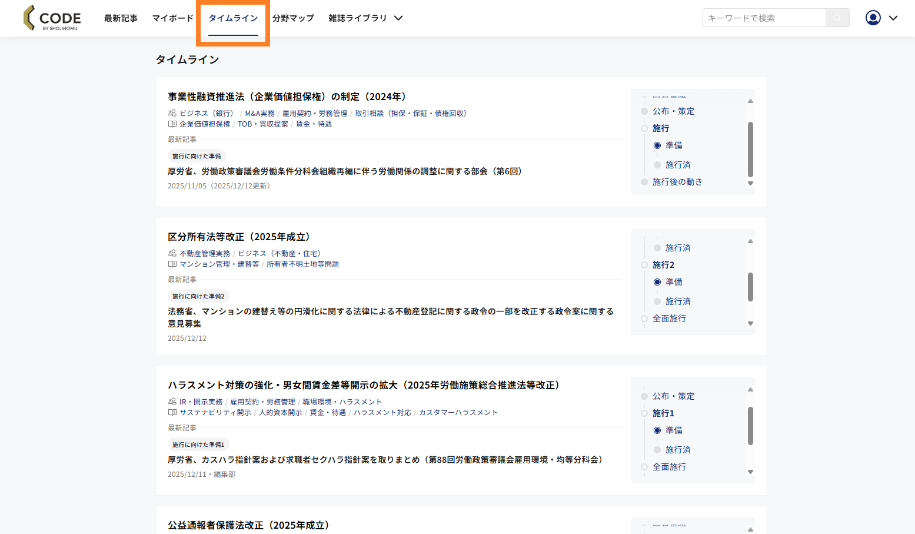Click book icon beside 企業価値担保権 tag
Screen dimensions: 915x534
point(172,124)
